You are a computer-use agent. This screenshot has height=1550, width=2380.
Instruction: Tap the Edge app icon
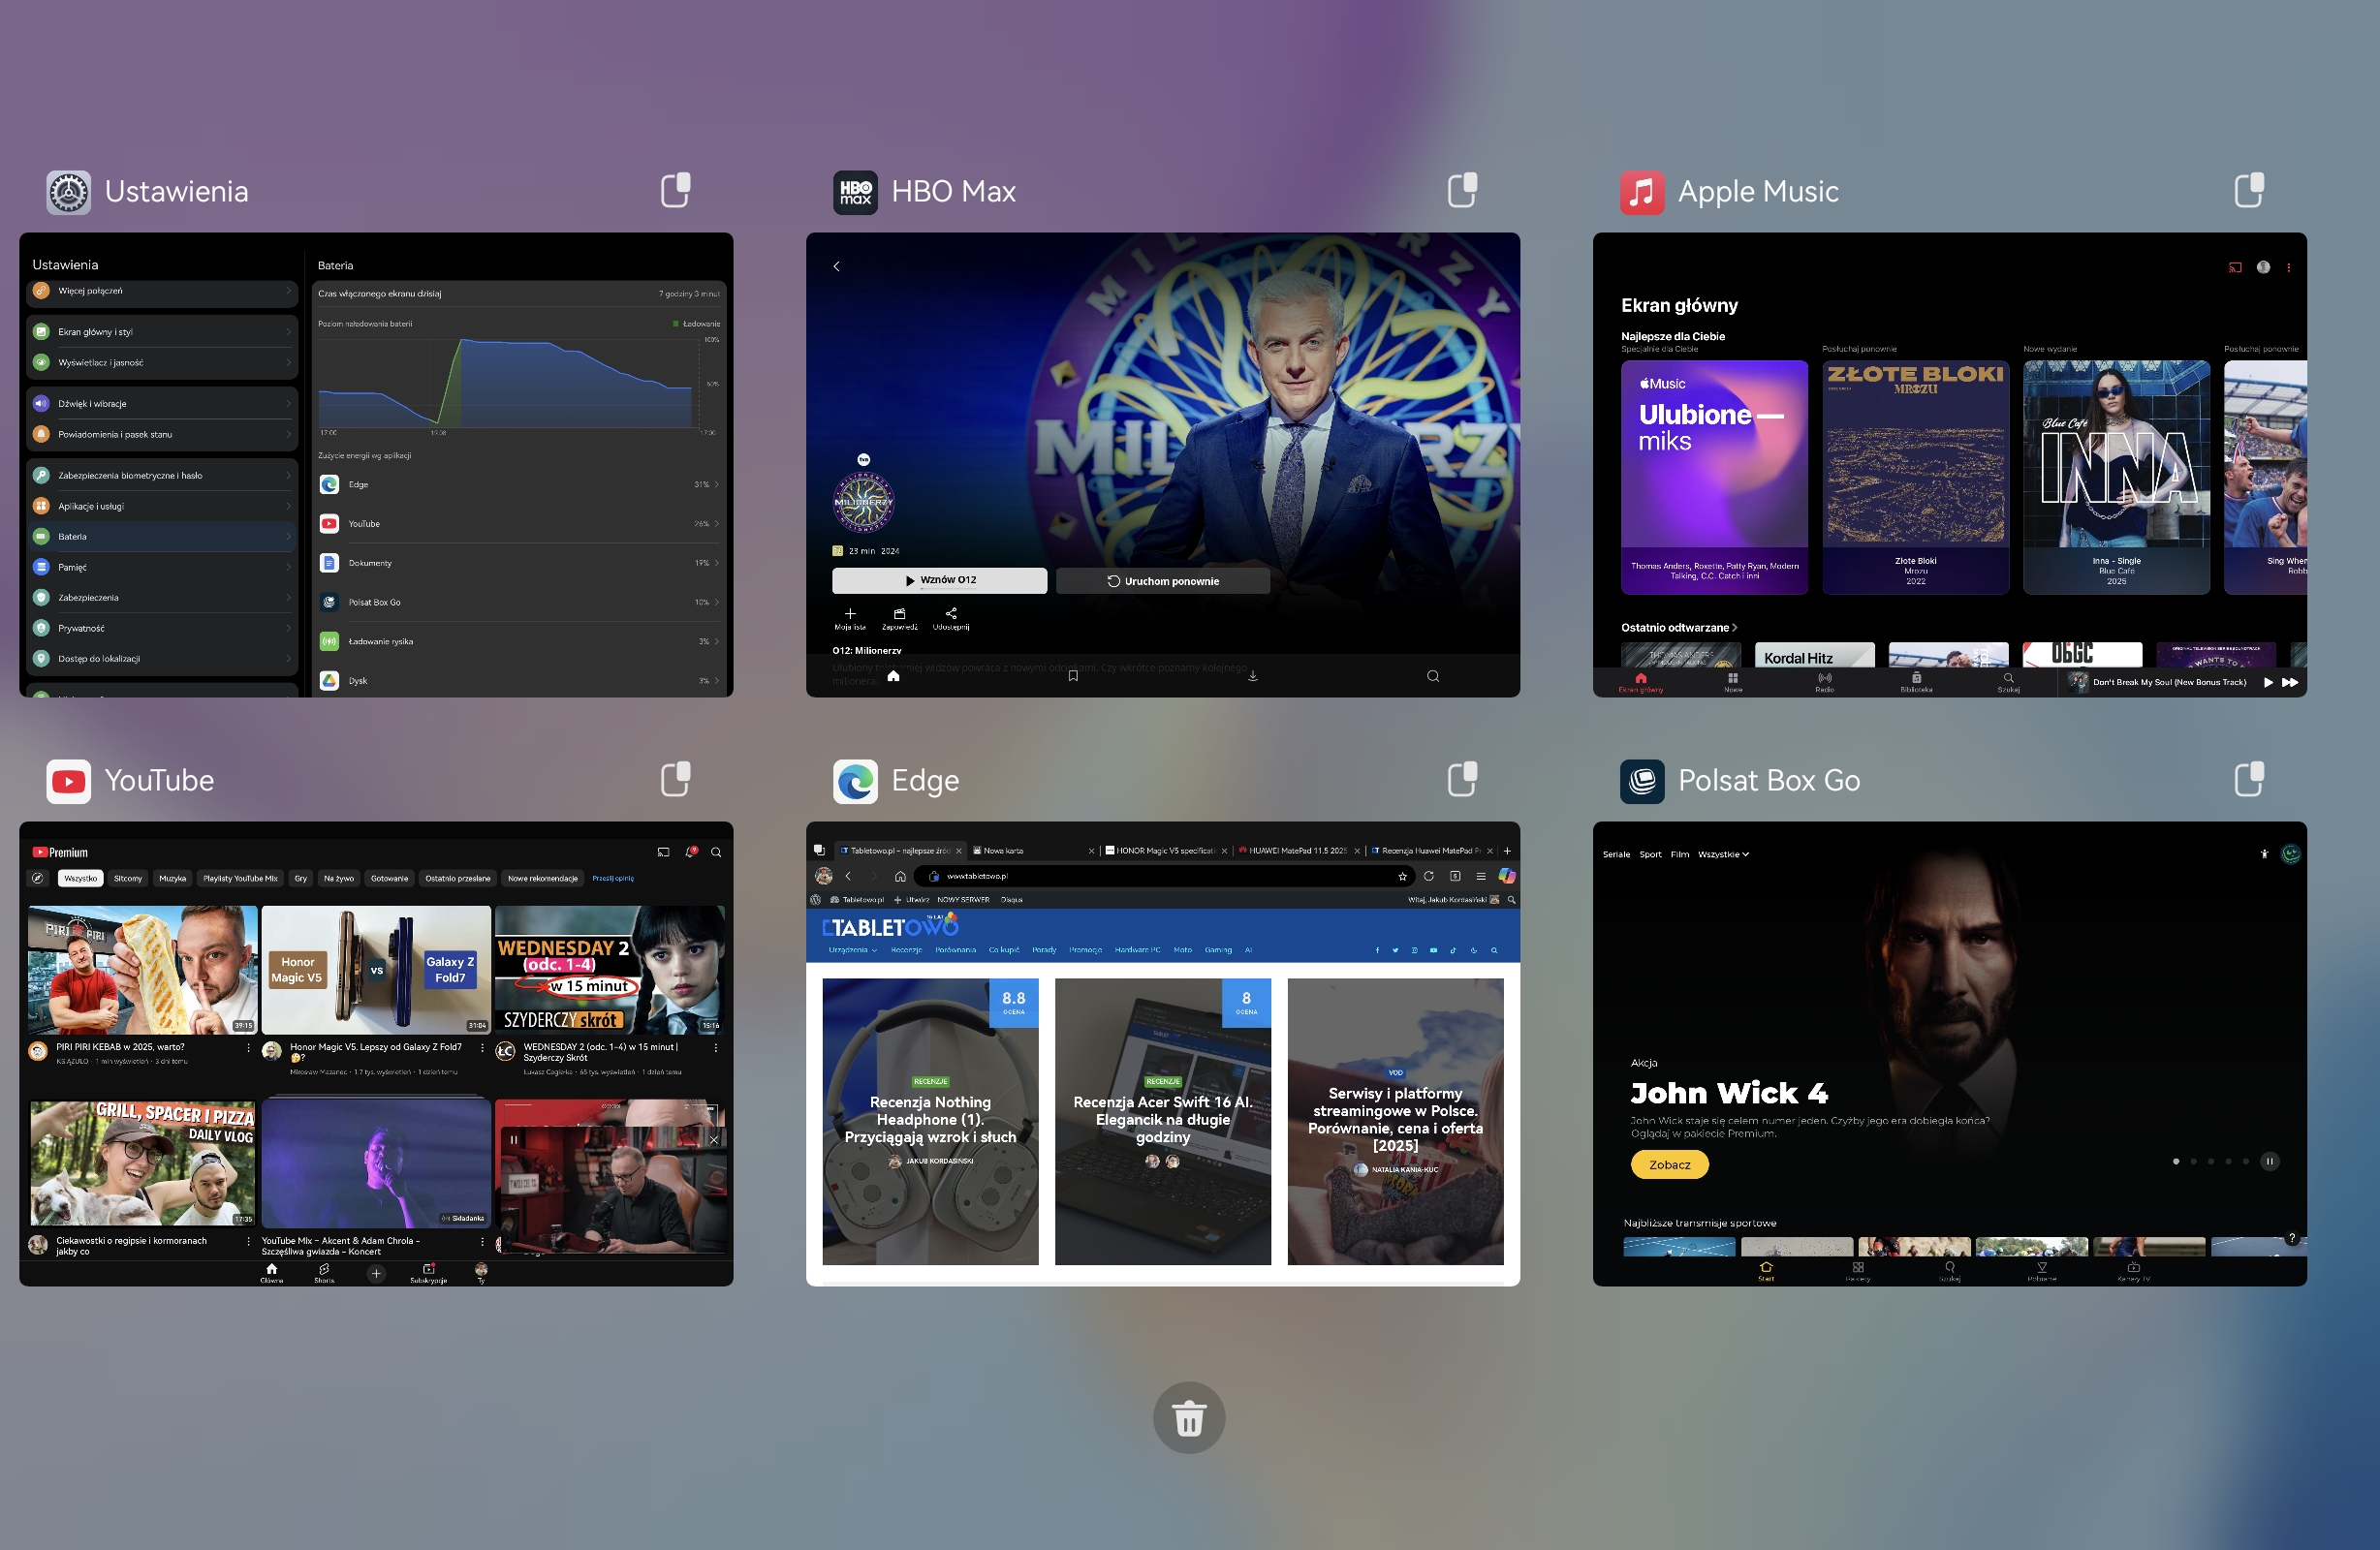coord(855,781)
